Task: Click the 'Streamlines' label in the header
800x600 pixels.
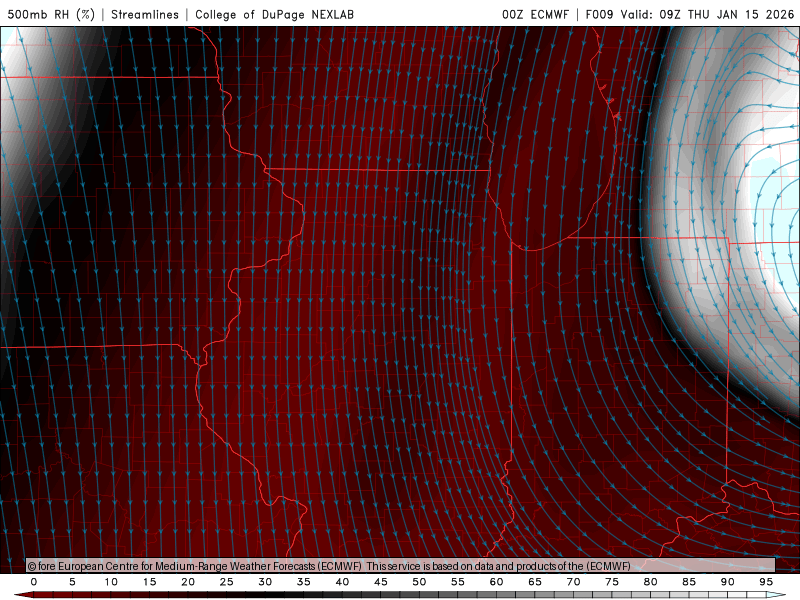Action: tap(145, 15)
